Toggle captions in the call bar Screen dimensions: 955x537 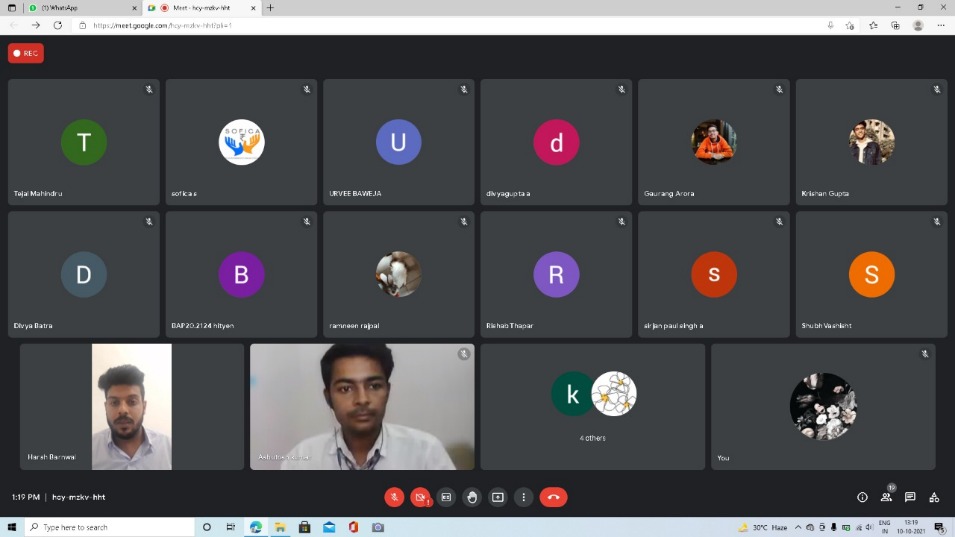pyautogui.click(x=446, y=497)
